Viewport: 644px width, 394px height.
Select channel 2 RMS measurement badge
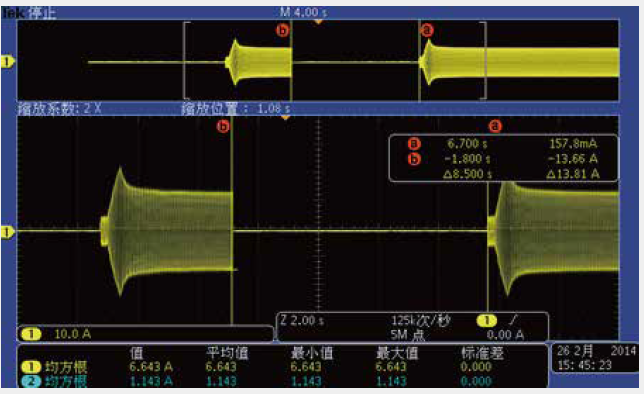31,381
